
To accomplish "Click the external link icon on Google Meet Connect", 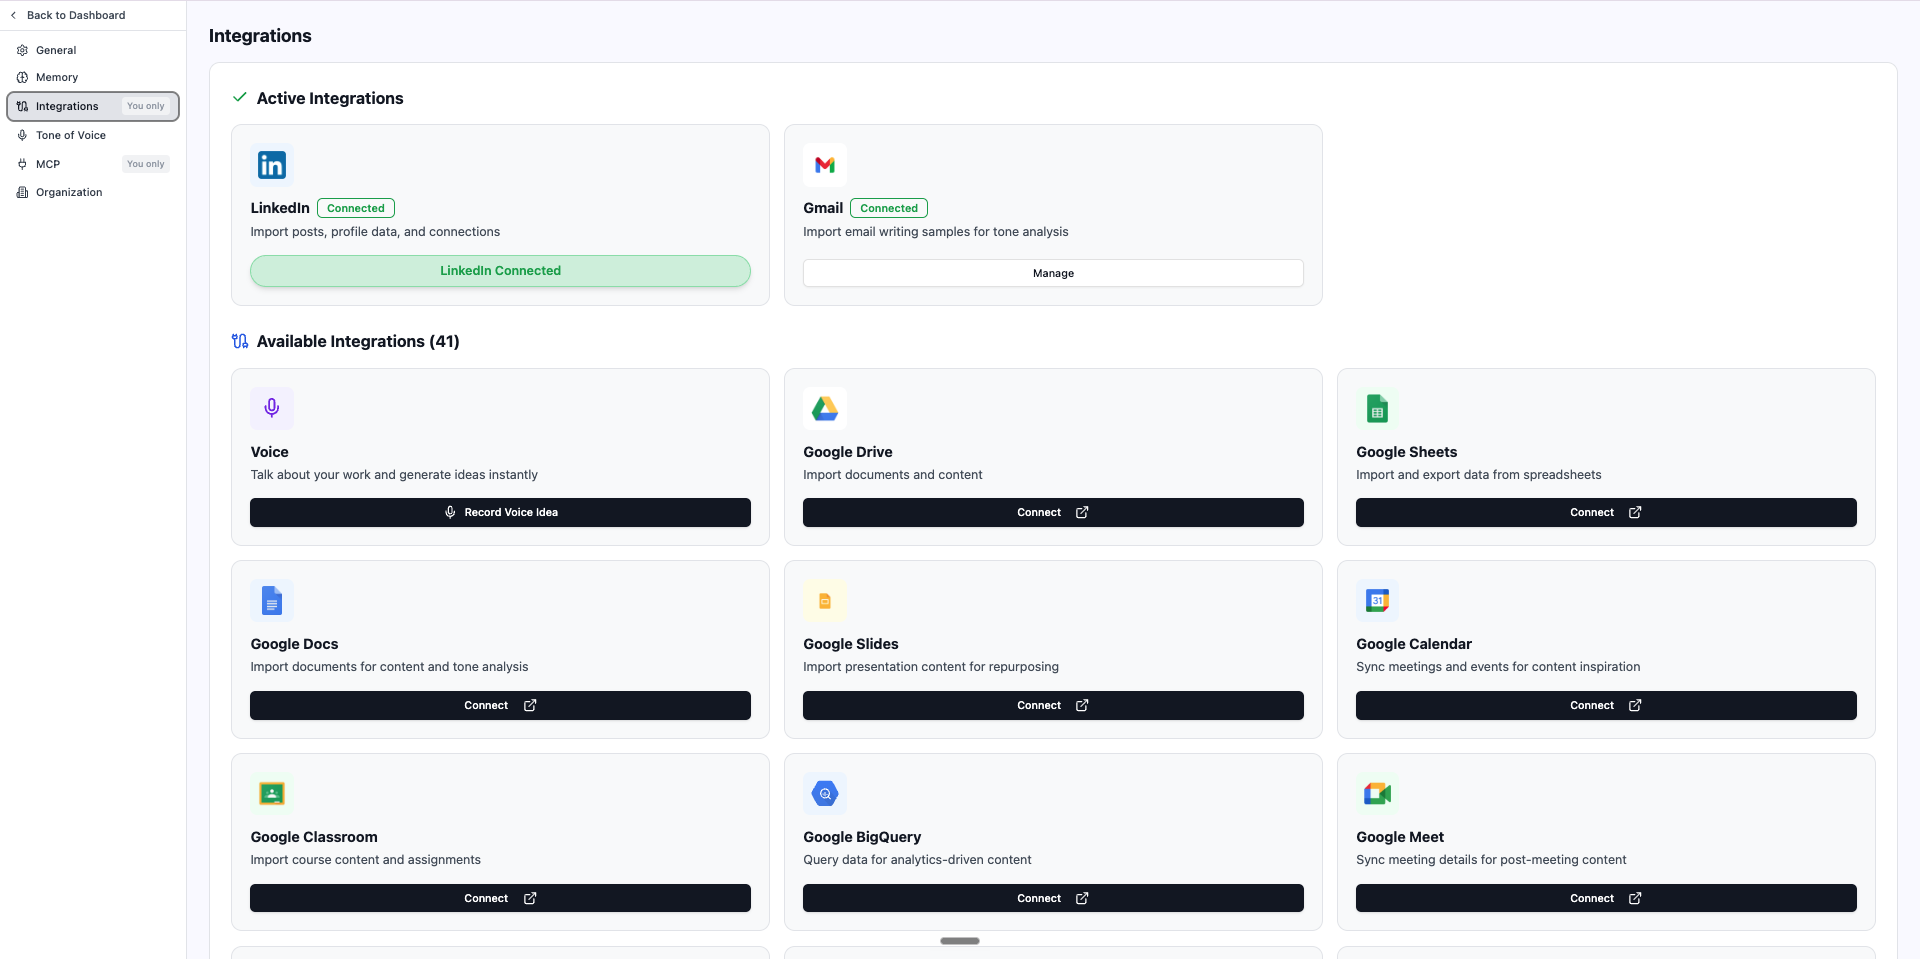I will [x=1635, y=898].
